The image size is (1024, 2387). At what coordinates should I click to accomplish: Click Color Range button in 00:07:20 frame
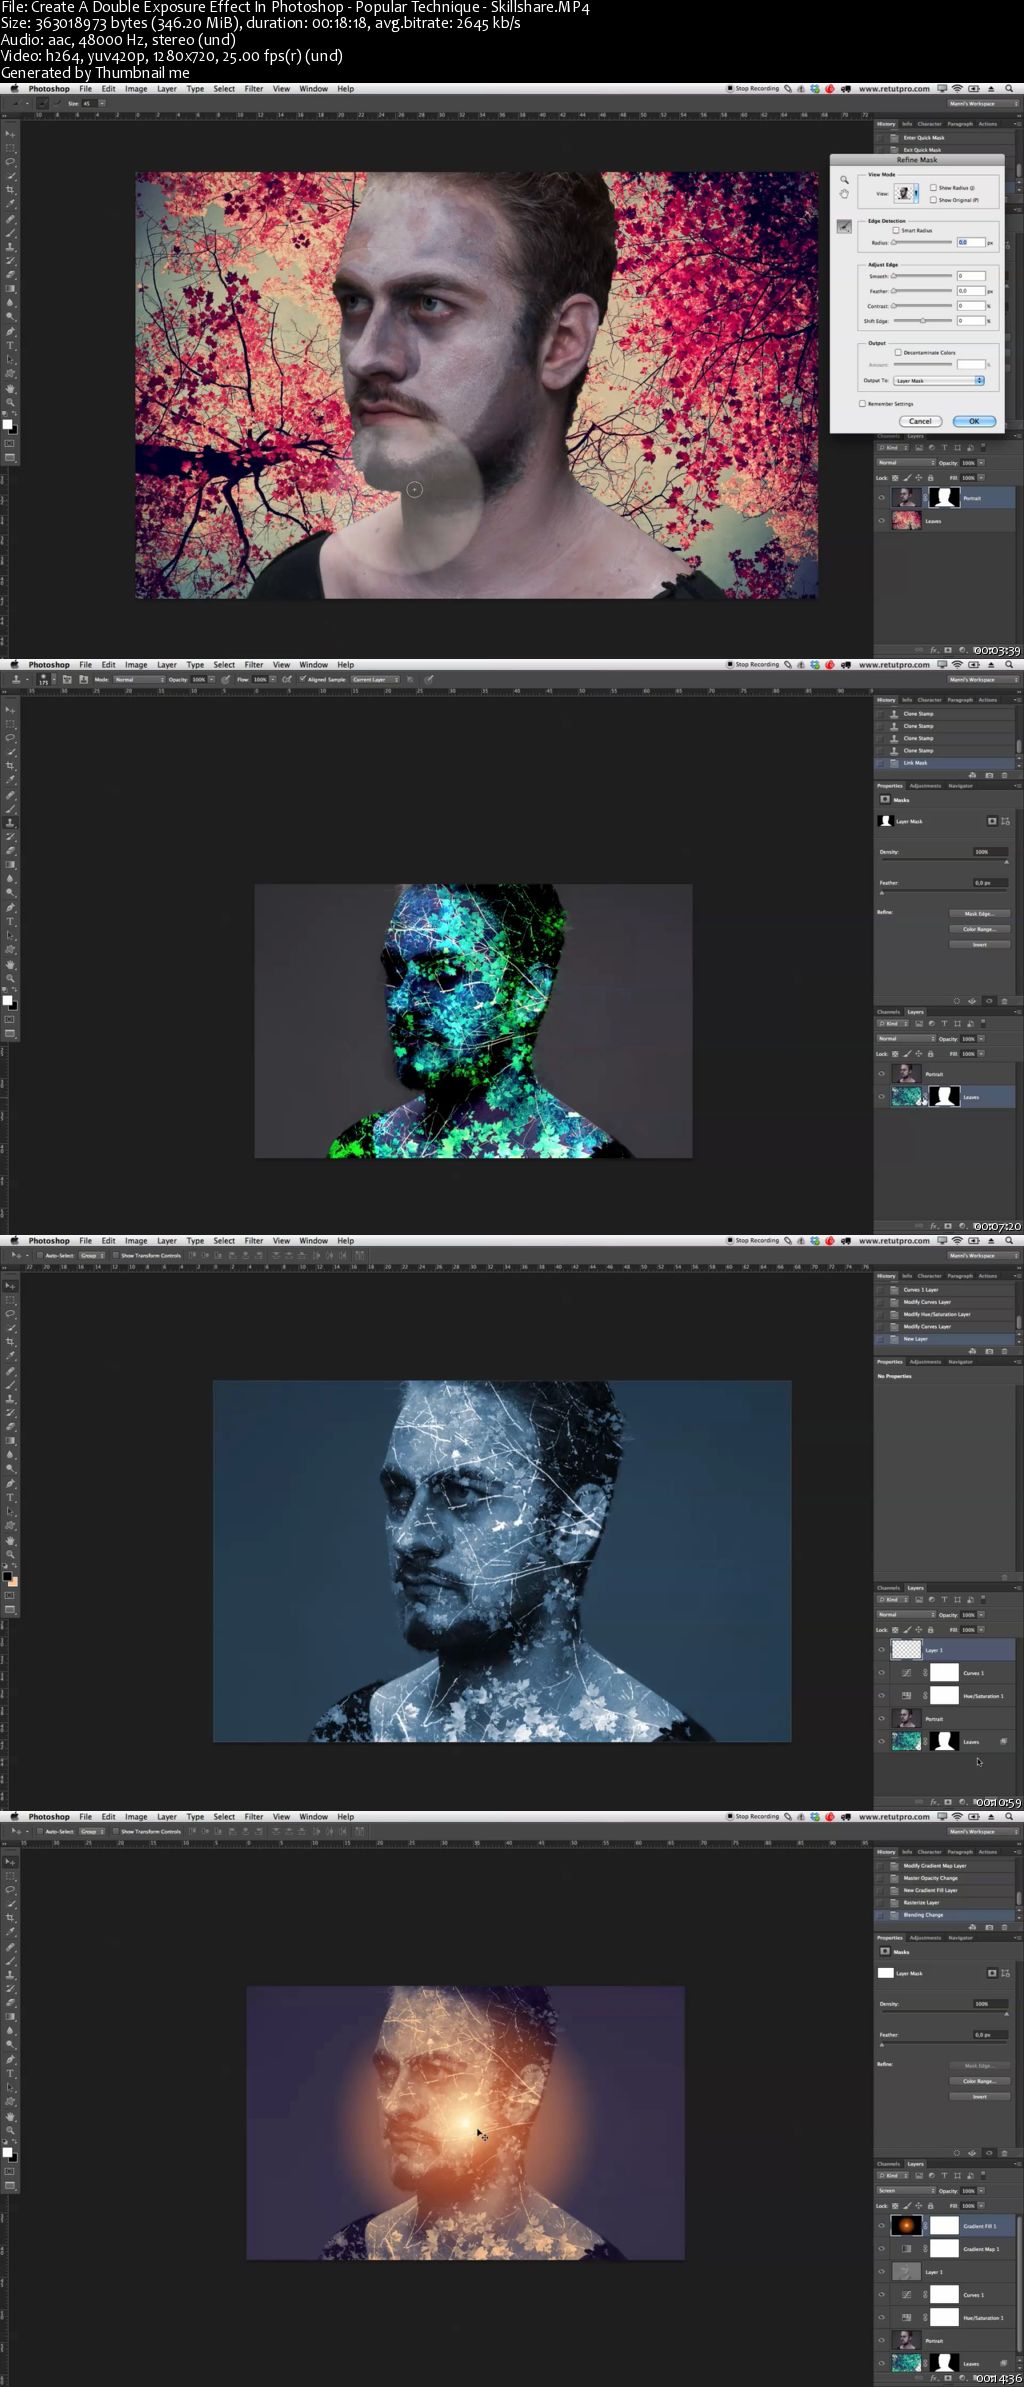pos(979,929)
